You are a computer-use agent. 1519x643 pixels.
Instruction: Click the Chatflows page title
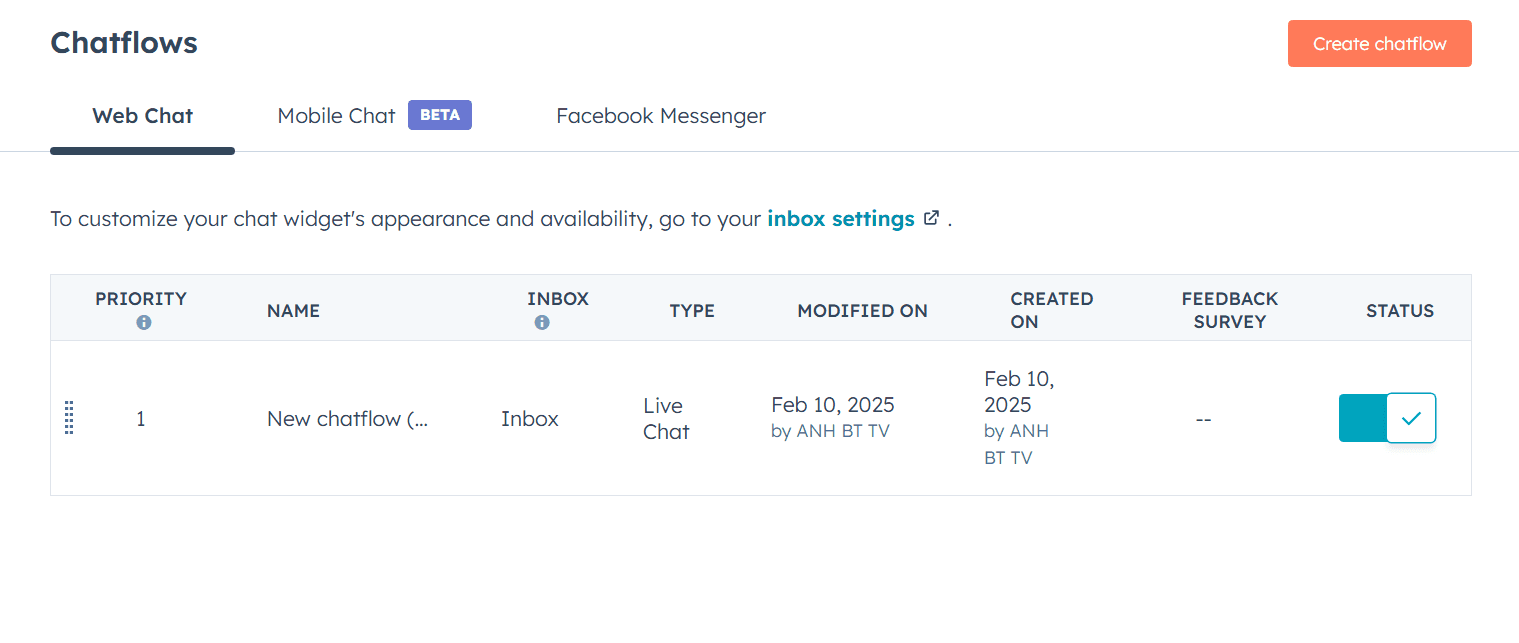point(123,42)
